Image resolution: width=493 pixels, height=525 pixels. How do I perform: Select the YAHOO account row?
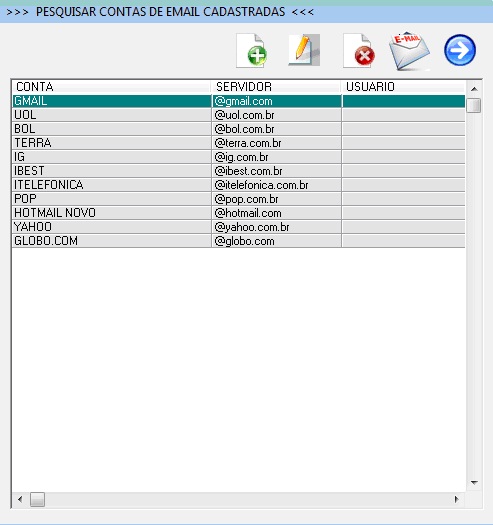click(238, 227)
